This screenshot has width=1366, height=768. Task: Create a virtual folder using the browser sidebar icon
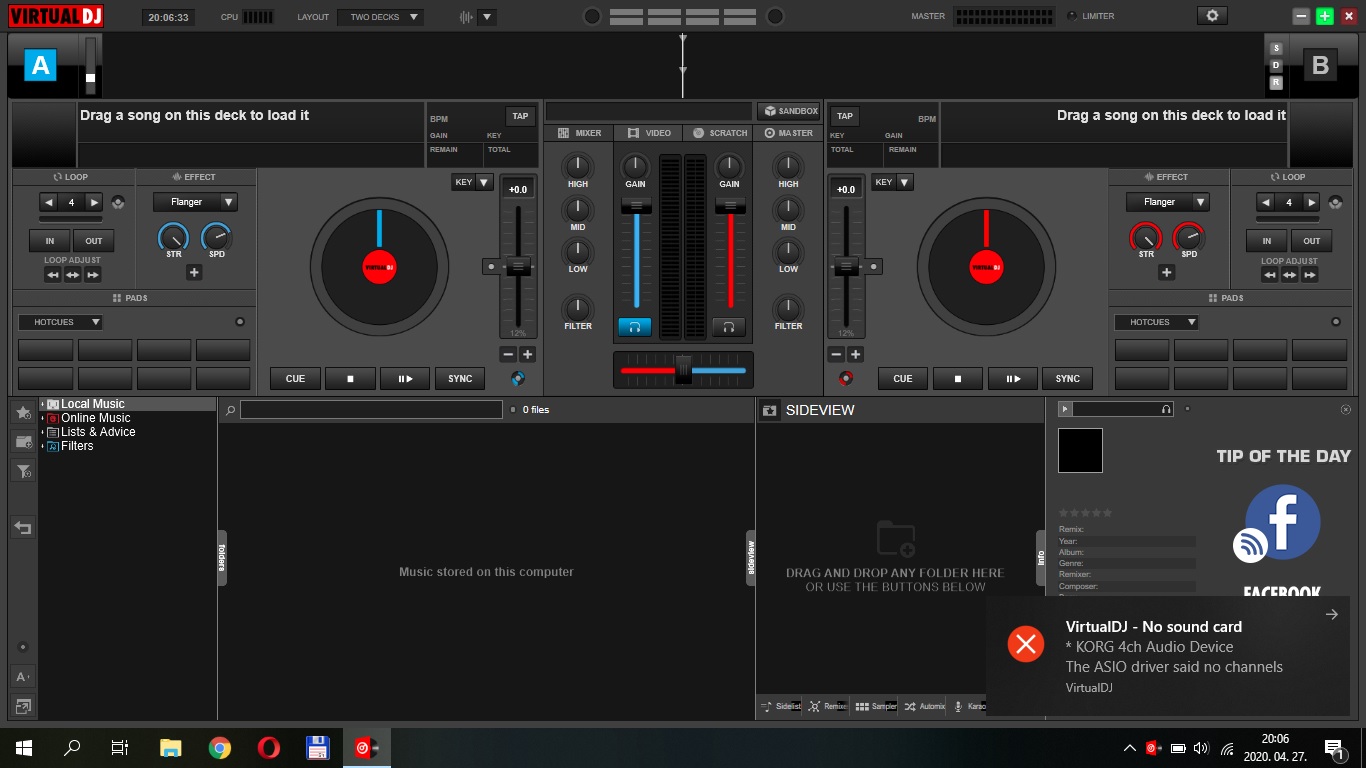[23, 441]
